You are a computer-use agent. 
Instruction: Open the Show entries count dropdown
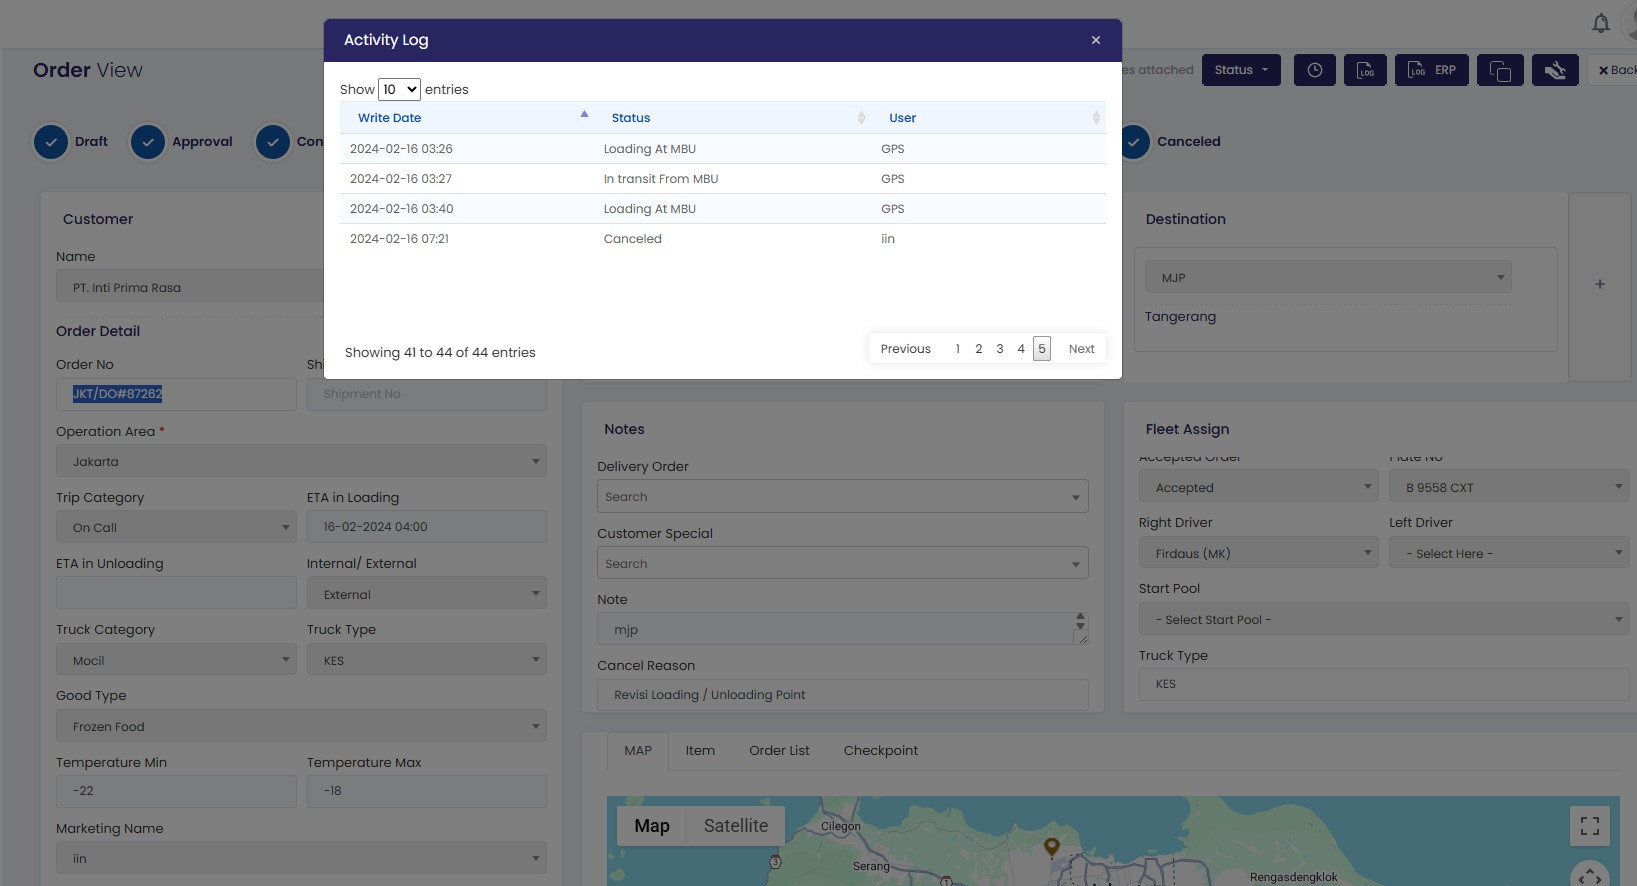[399, 89]
